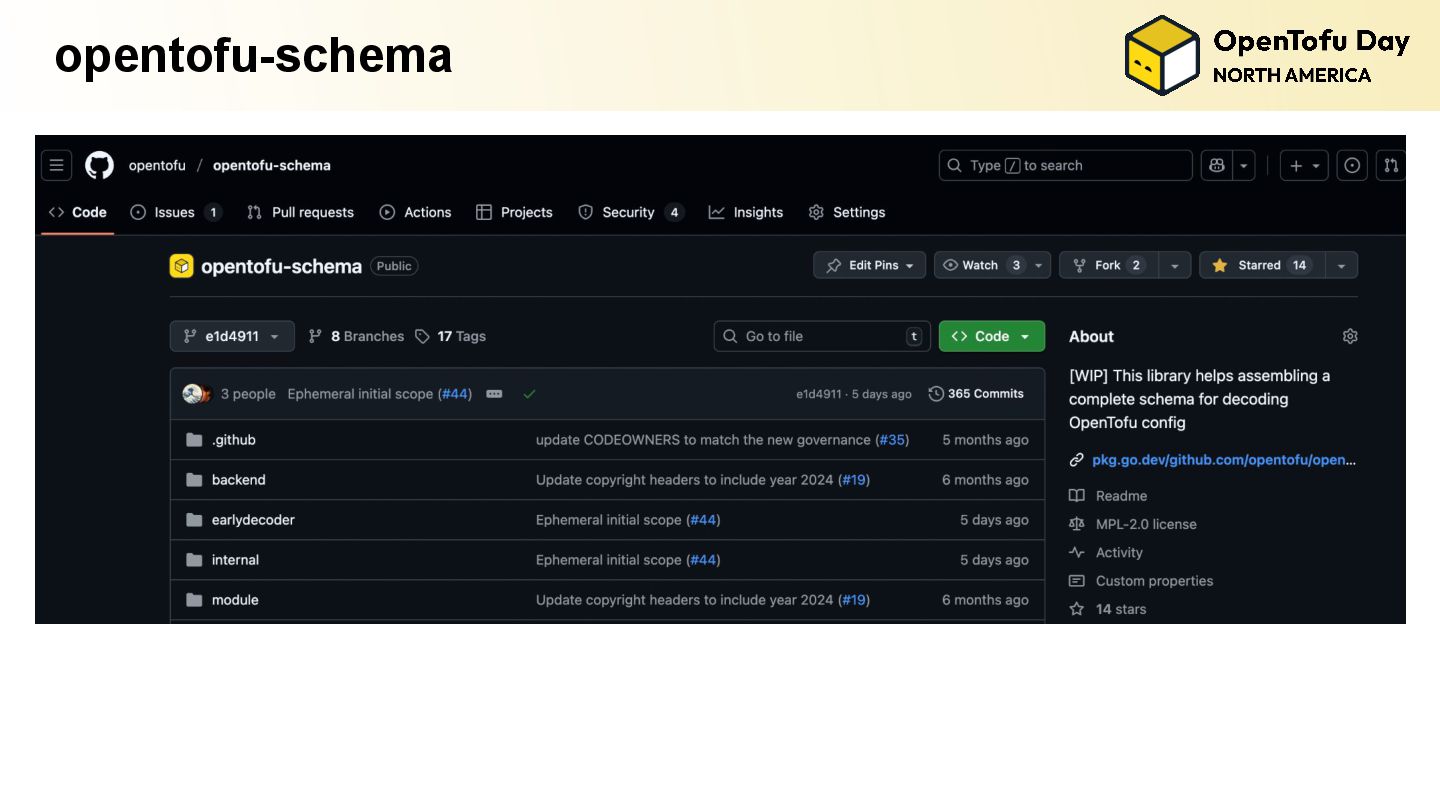The height and width of the screenshot is (810, 1440).
Task: Open the internal folder
Action: pos(235,560)
